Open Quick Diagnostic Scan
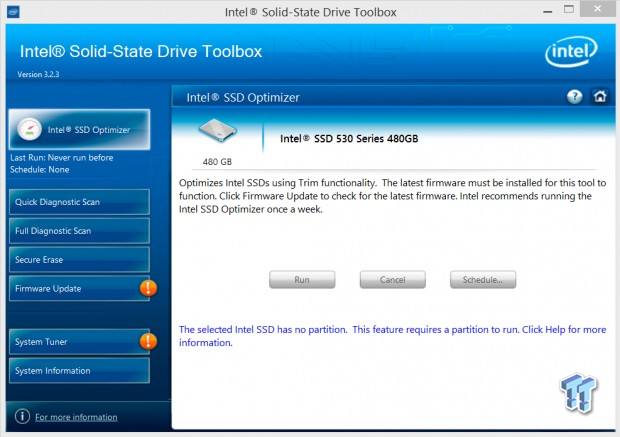This screenshot has height=437, width=620. [79, 202]
